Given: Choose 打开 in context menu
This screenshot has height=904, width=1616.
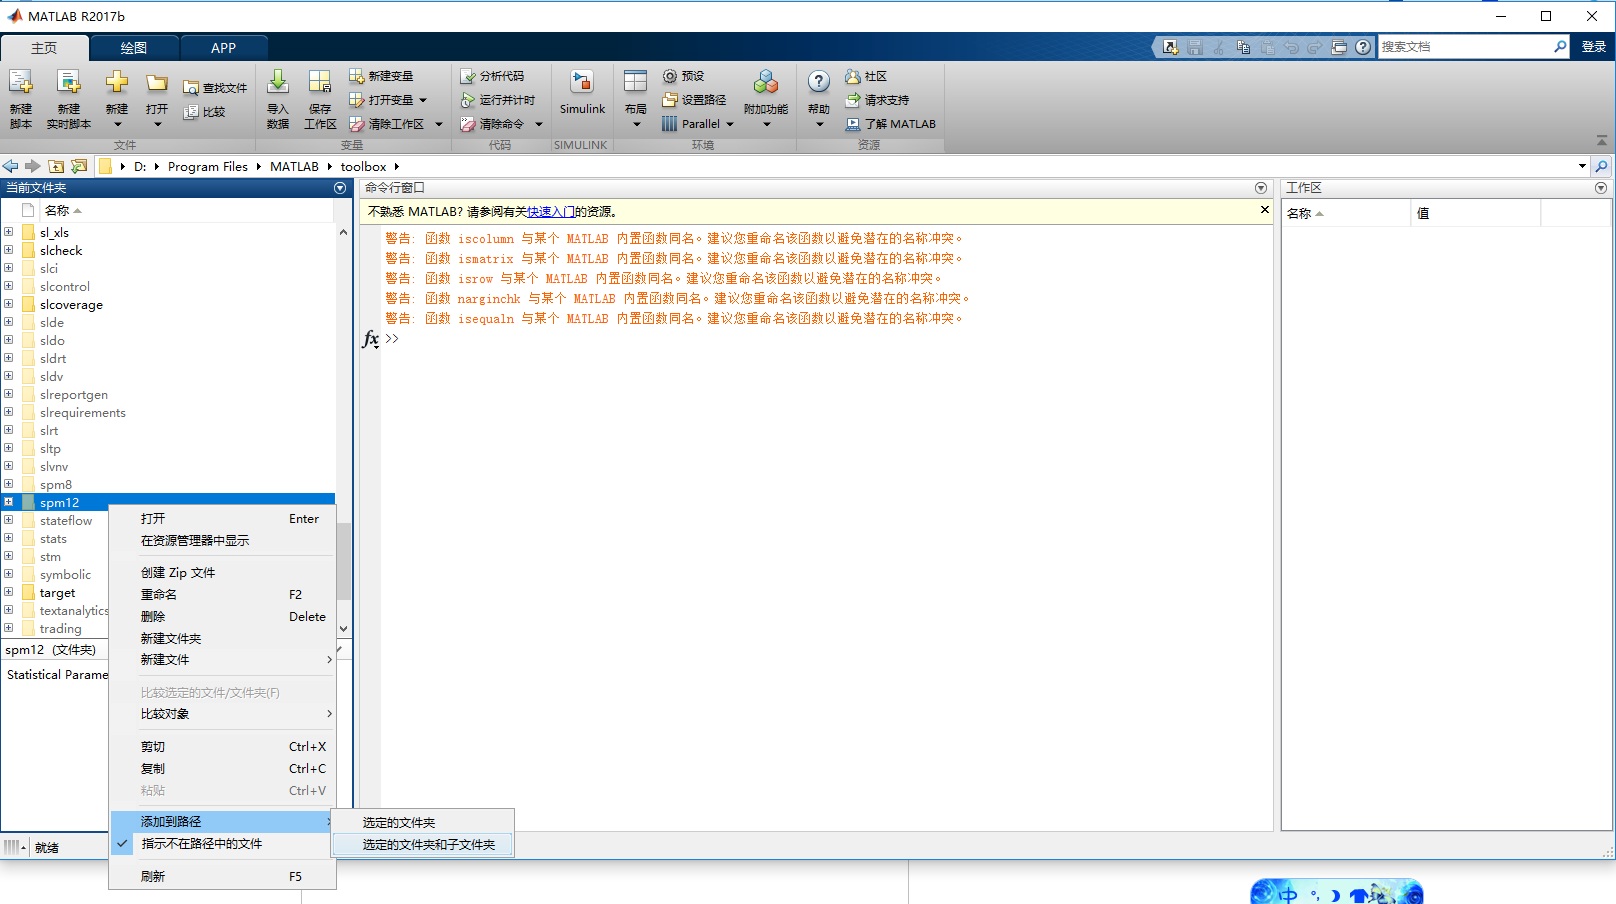Looking at the screenshot, I should (x=222, y=519).
